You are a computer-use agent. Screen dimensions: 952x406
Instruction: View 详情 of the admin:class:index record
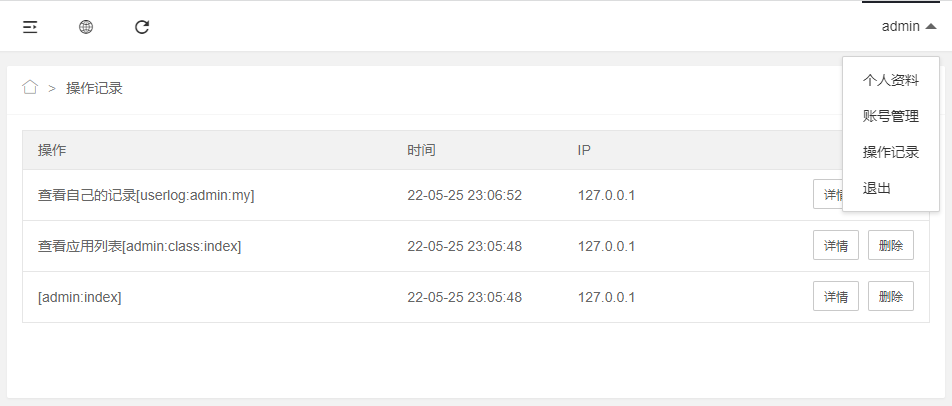click(835, 246)
